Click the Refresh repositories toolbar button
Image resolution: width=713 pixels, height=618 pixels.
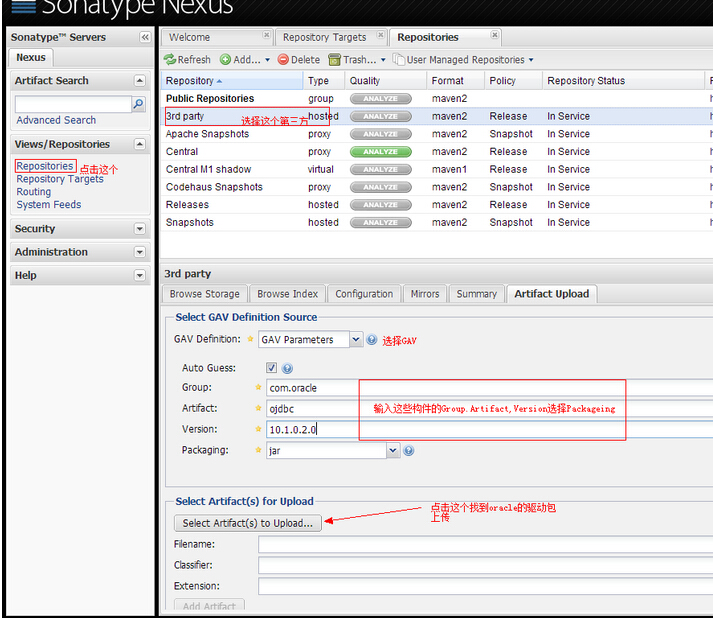(x=187, y=60)
